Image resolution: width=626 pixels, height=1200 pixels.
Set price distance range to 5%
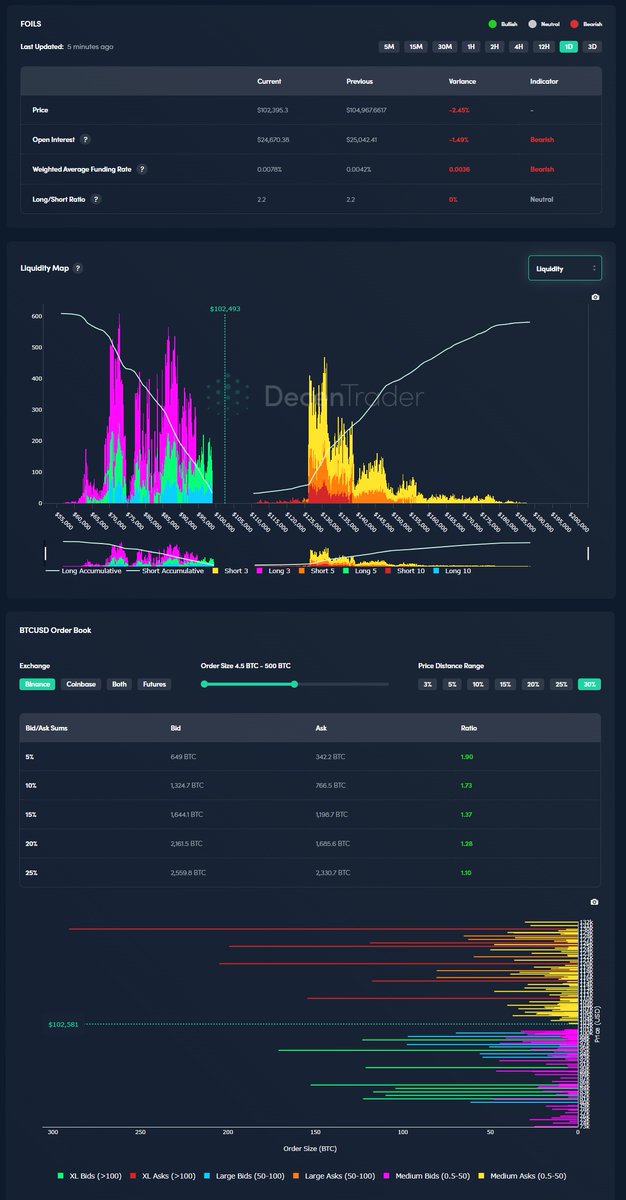452,684
